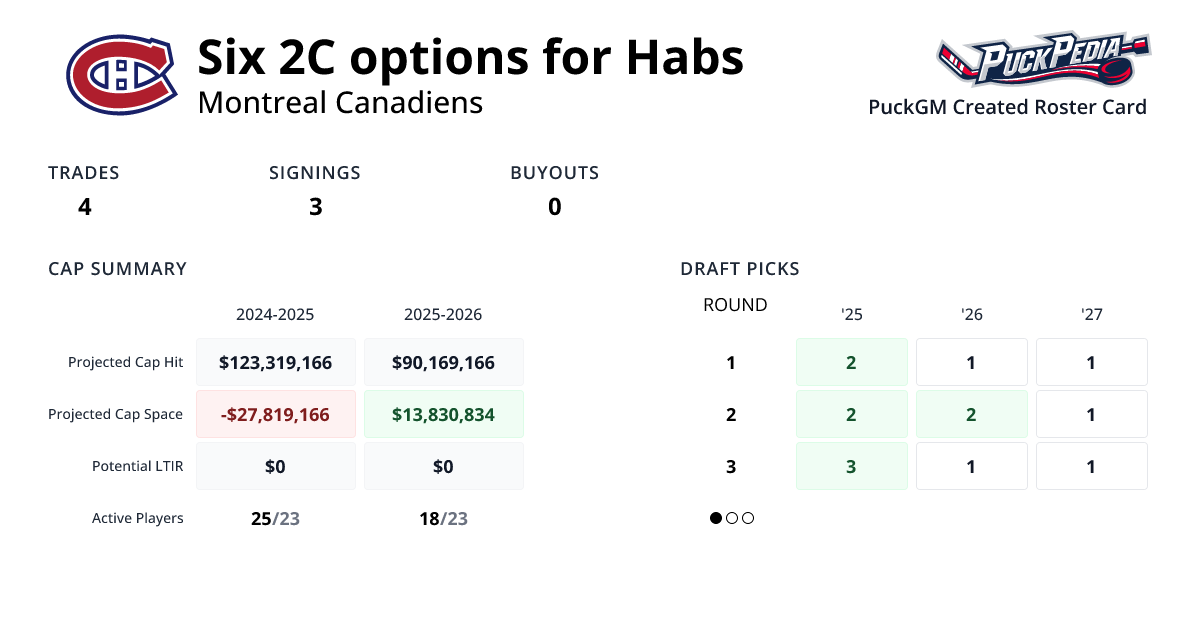Image resolution: width=1200 pixels, height=630 pixels.
Task: Click the BUYOUTS counter showing 0
Action: (x=554, y=207)
